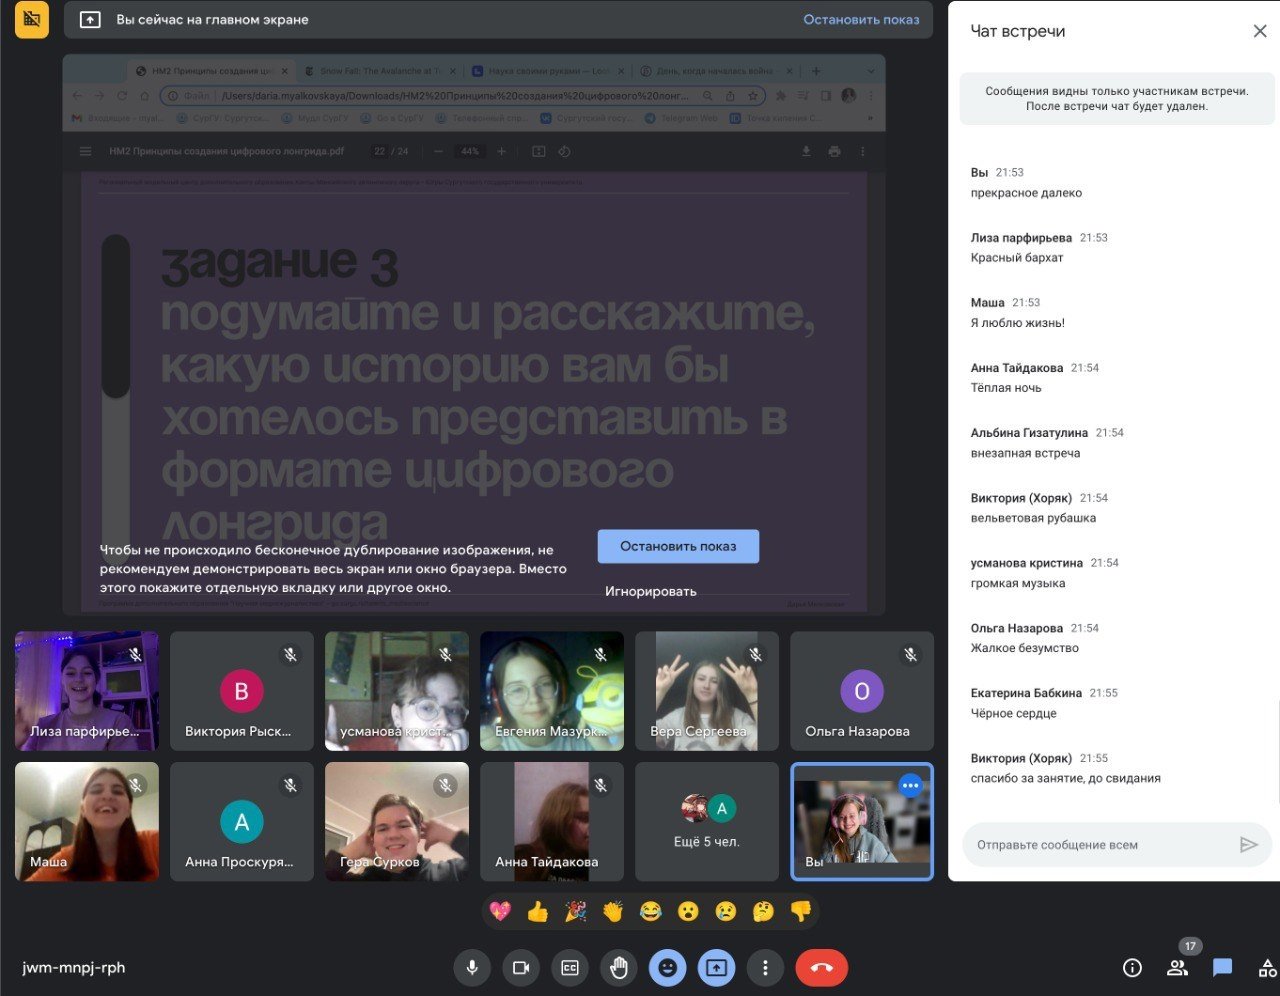Close the 'Чат встречи' chat panel
The image size is (1280, 996).
pos(1259,31)
